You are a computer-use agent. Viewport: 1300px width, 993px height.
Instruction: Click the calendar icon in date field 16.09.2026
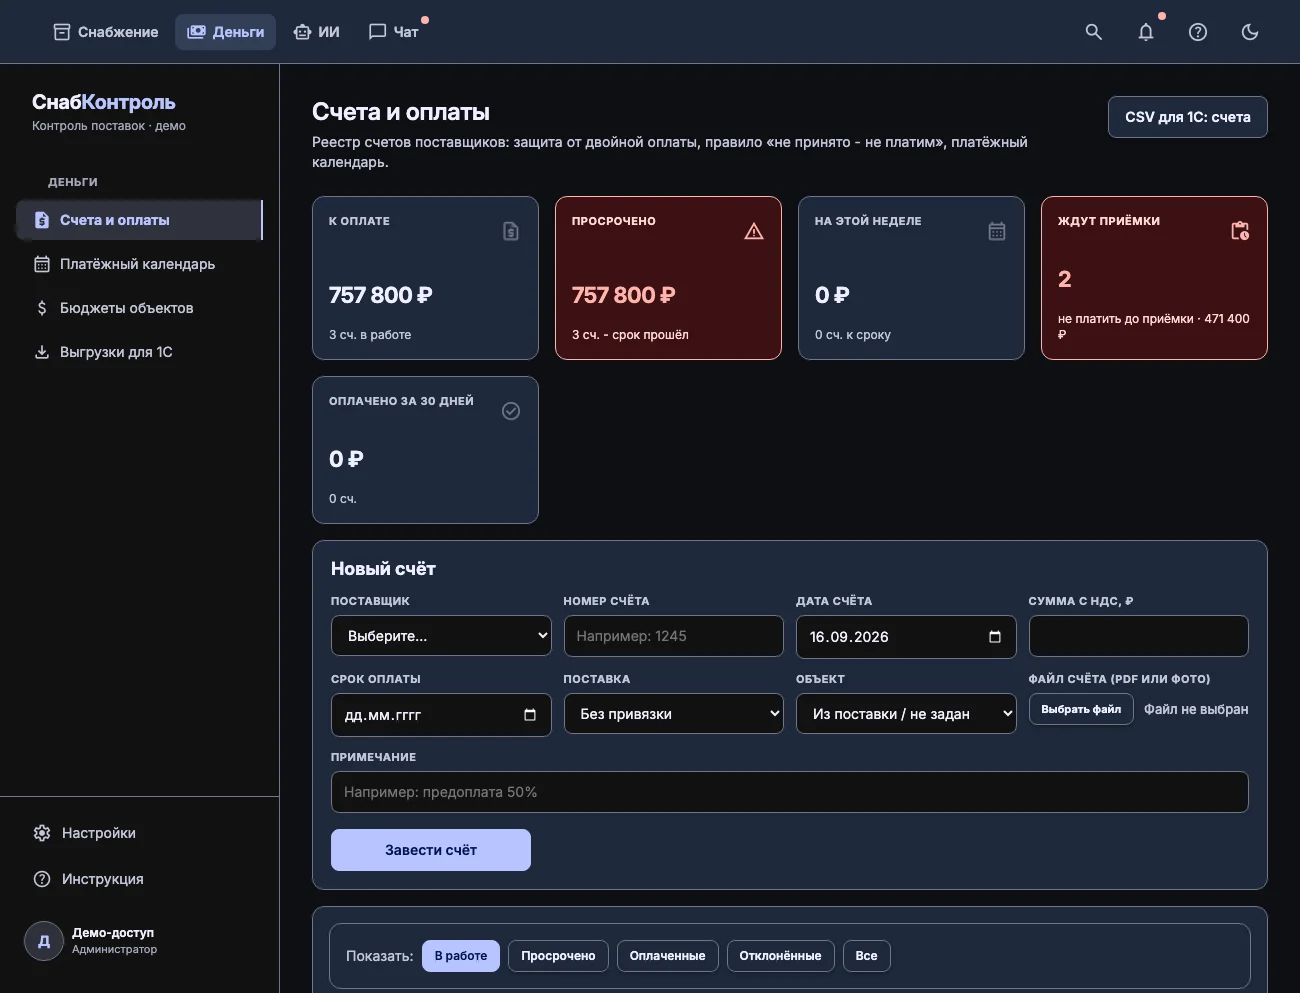[995, 637]
